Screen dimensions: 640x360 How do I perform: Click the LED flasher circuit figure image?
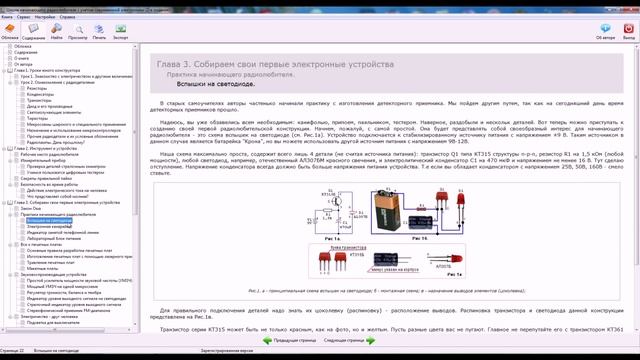click(x=387, y=234)
